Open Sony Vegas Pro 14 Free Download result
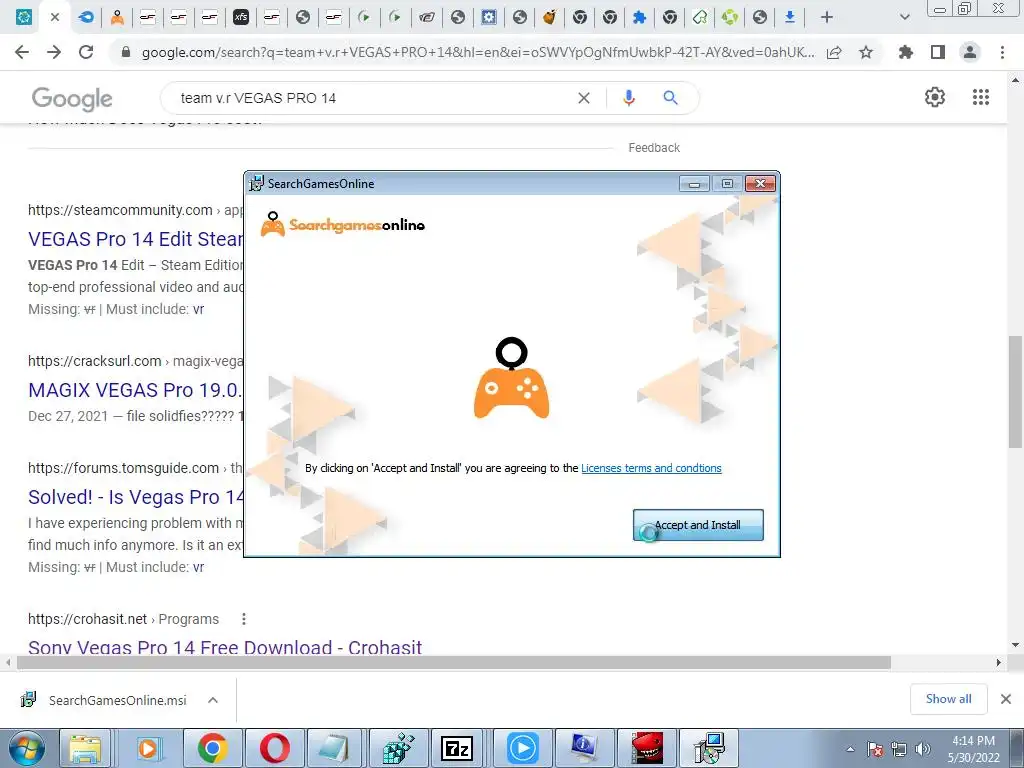Image resolution: width=1024 pixels, height=768 pixels. [x=225, y=647]
